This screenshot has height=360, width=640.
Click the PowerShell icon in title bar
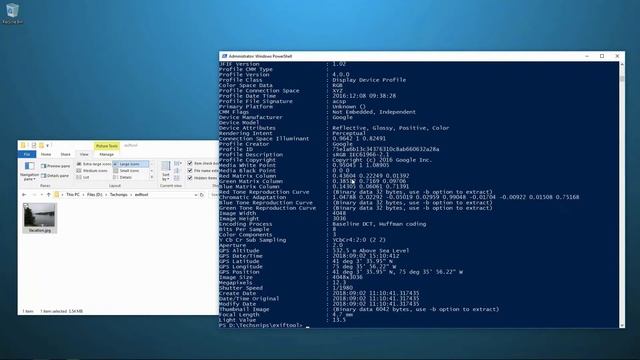(x=224, y=56)
